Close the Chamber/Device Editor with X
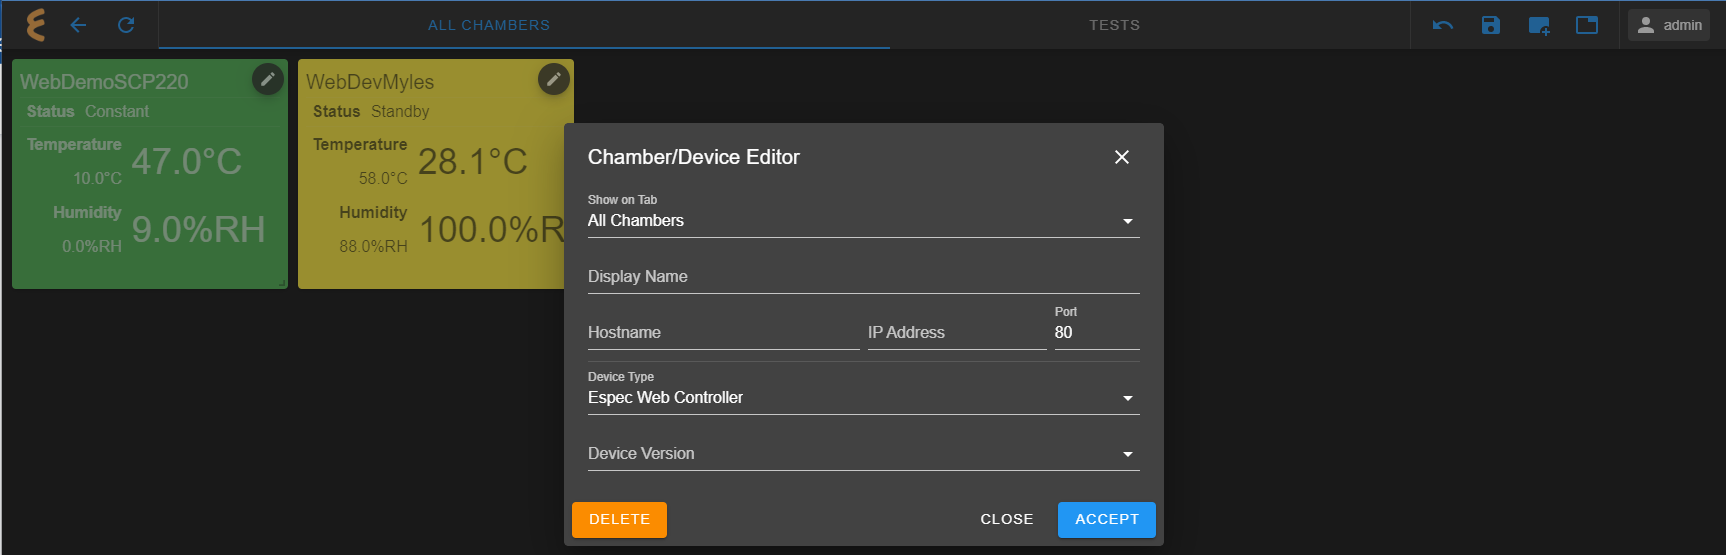The image size is (1726, 555). coord(1122,157)
